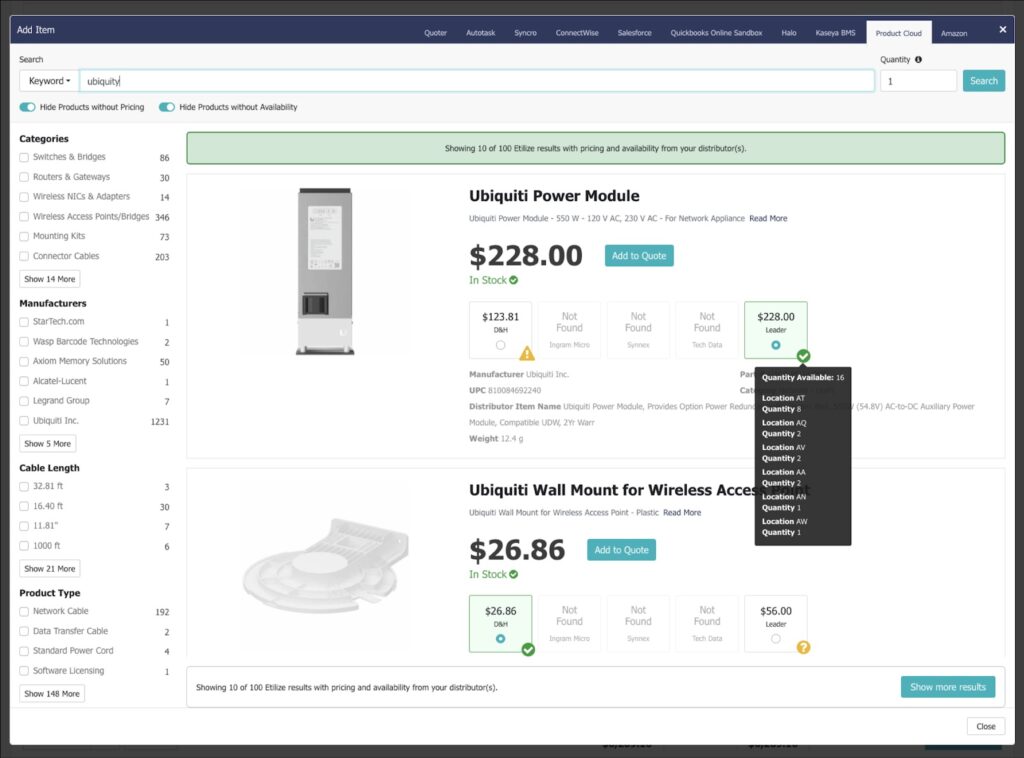Image resolution: width=1024 pixels, height=758 pixels.
Task: Click In Stock check icon for Wall Mount
Action: tap(514, 575)
